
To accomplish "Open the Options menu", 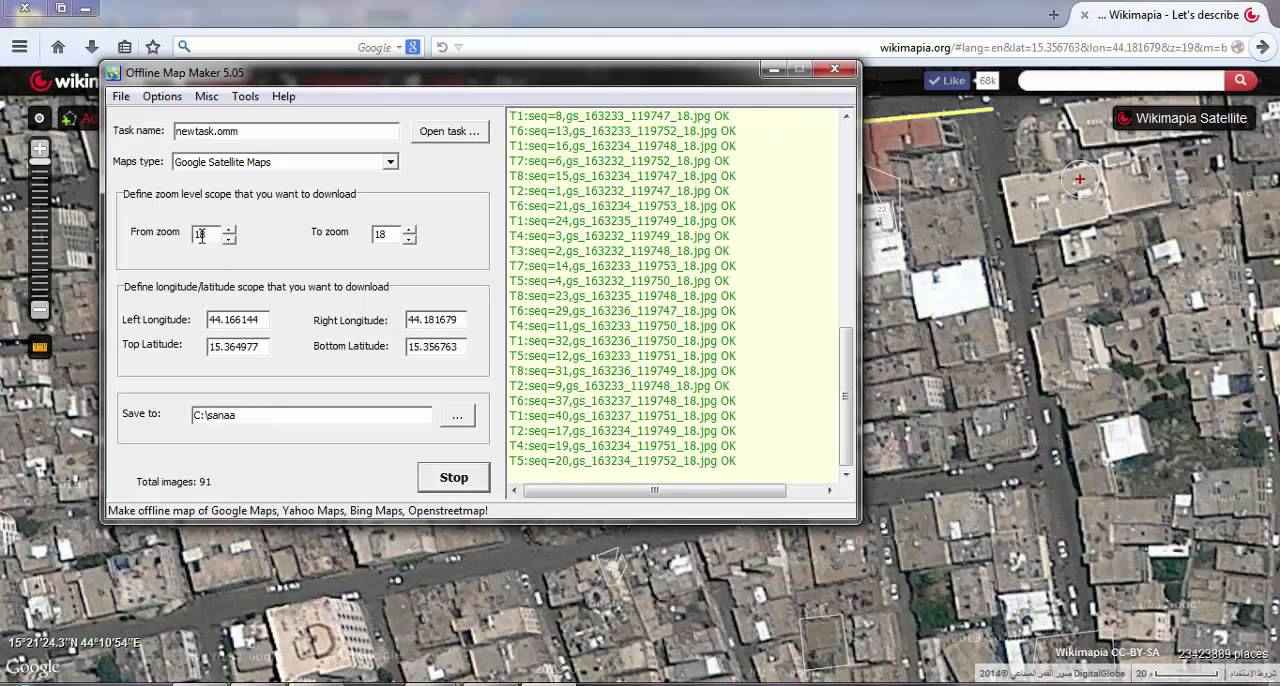I will 162,97.
